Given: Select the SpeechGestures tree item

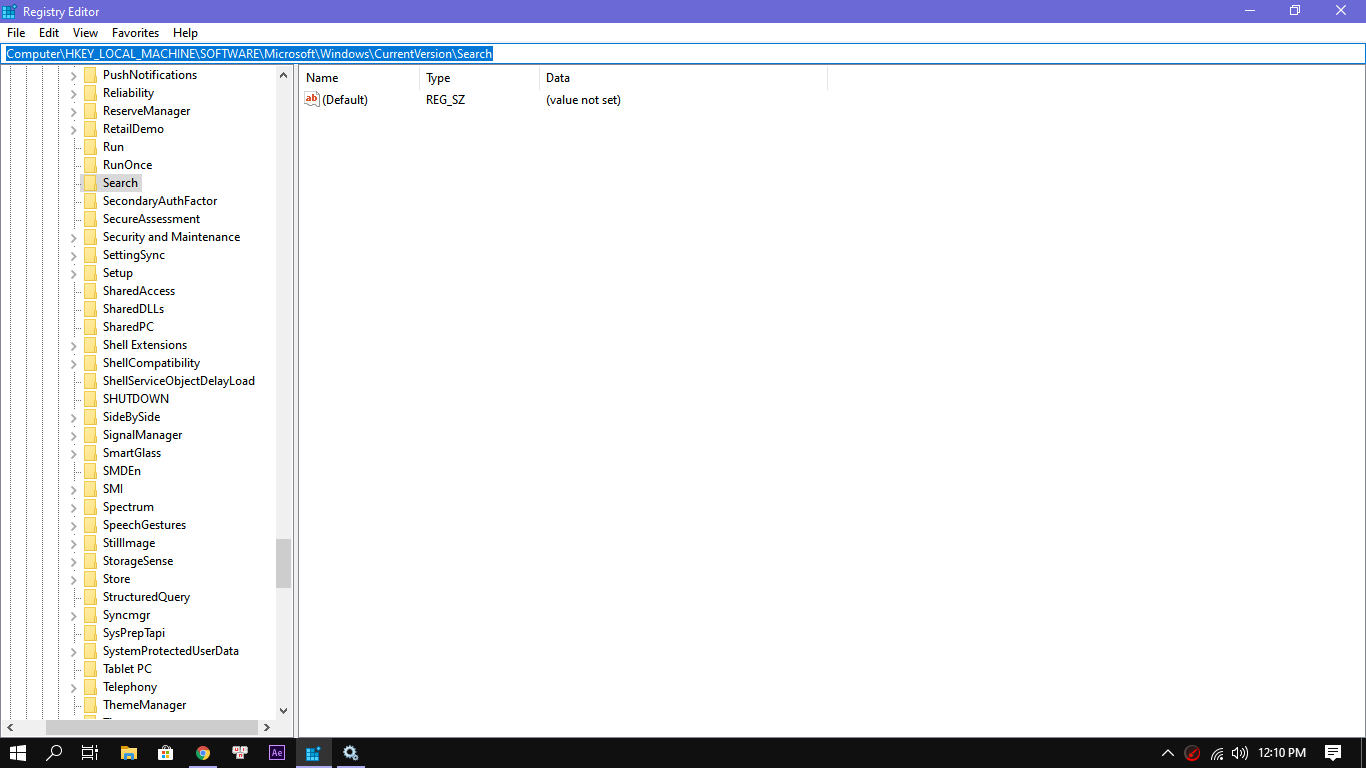Looking at the screenshot, I should [x=144, y=525].
